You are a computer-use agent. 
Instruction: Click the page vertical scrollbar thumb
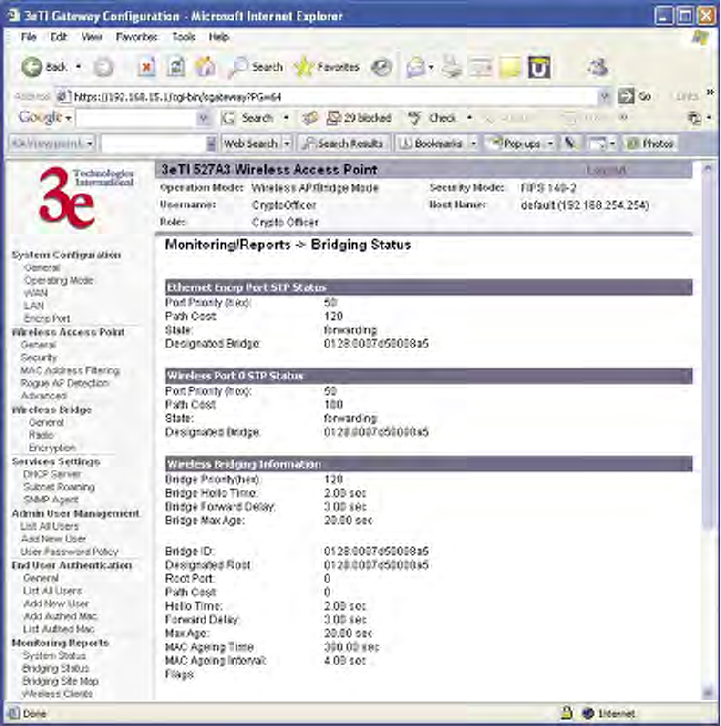coord(708,352)
